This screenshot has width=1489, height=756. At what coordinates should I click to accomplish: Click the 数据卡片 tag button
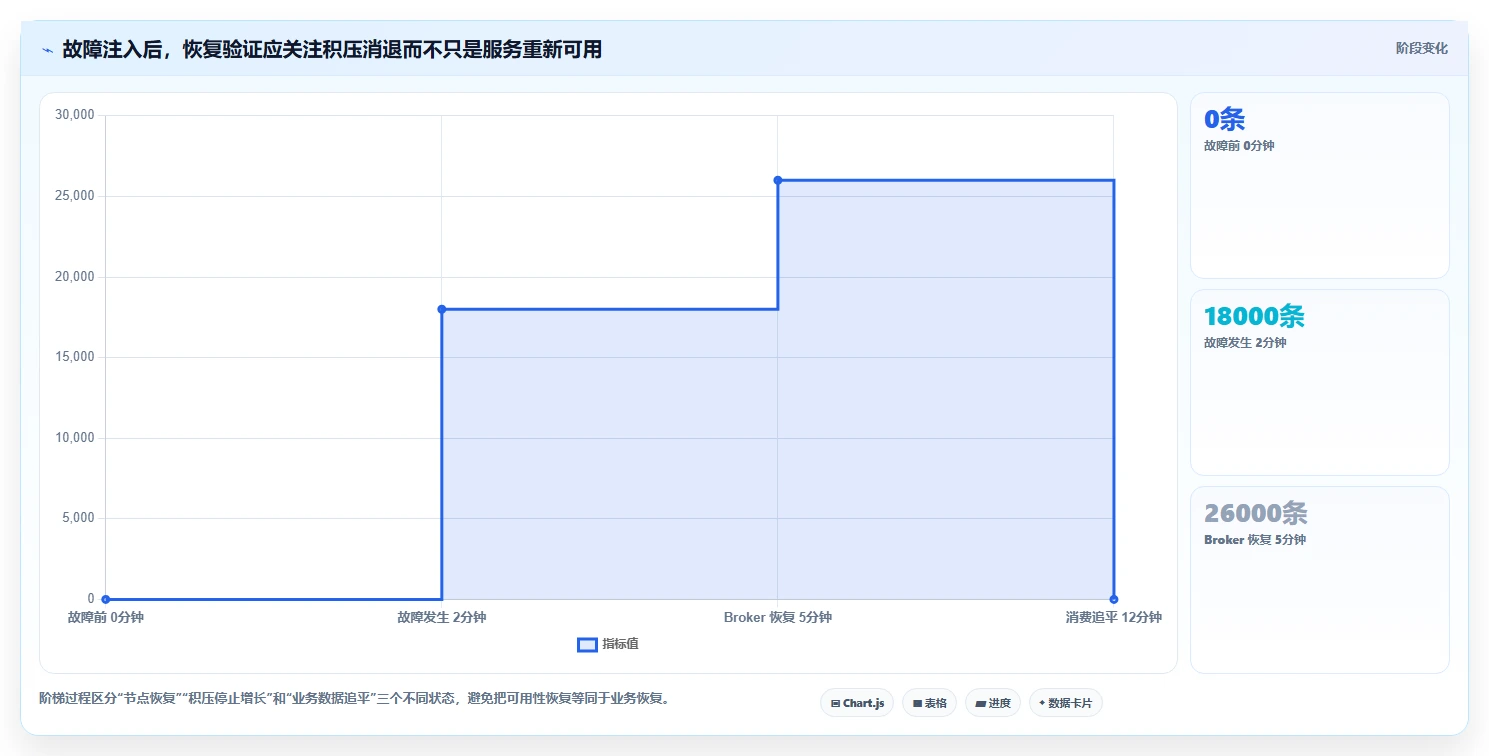pos(1065,703)
